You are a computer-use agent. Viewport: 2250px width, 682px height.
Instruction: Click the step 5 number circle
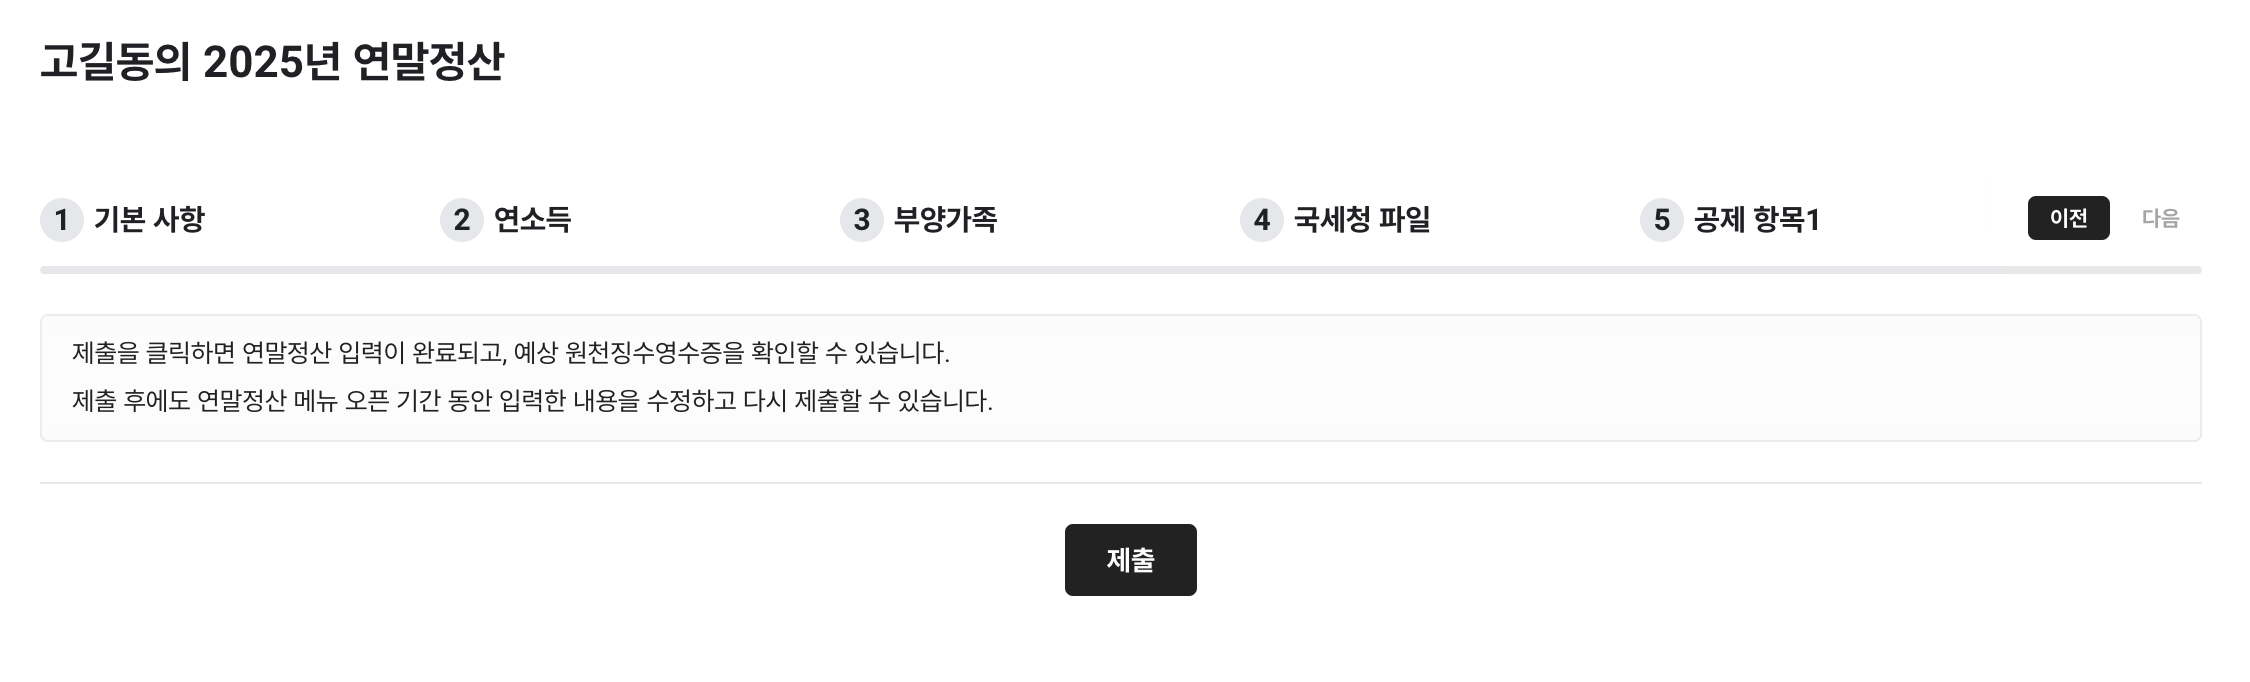click(x=1662, y=220)
